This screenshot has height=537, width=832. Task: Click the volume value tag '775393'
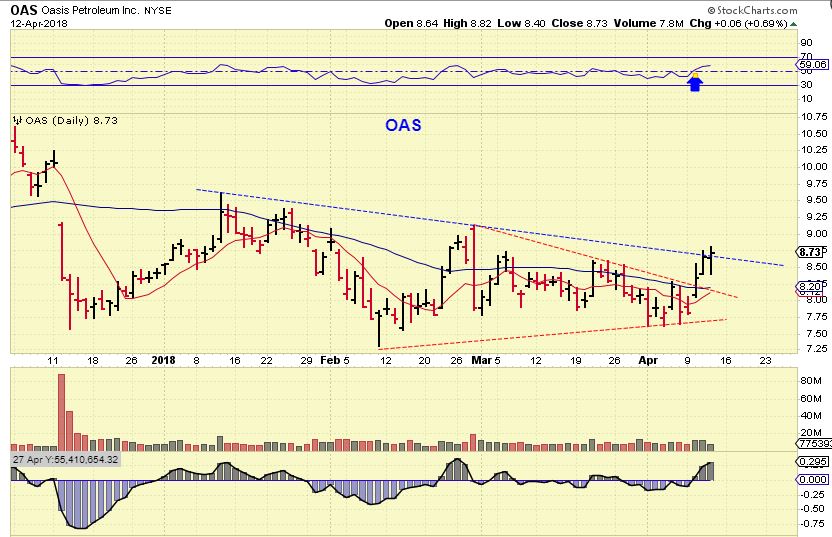[814, 444]
